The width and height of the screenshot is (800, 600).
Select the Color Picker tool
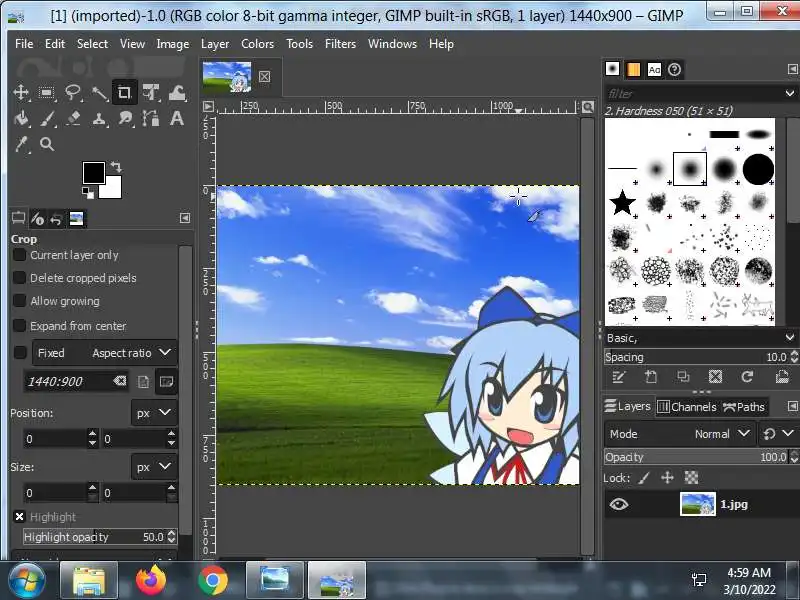pyautogui.click(x=21, y=144)
